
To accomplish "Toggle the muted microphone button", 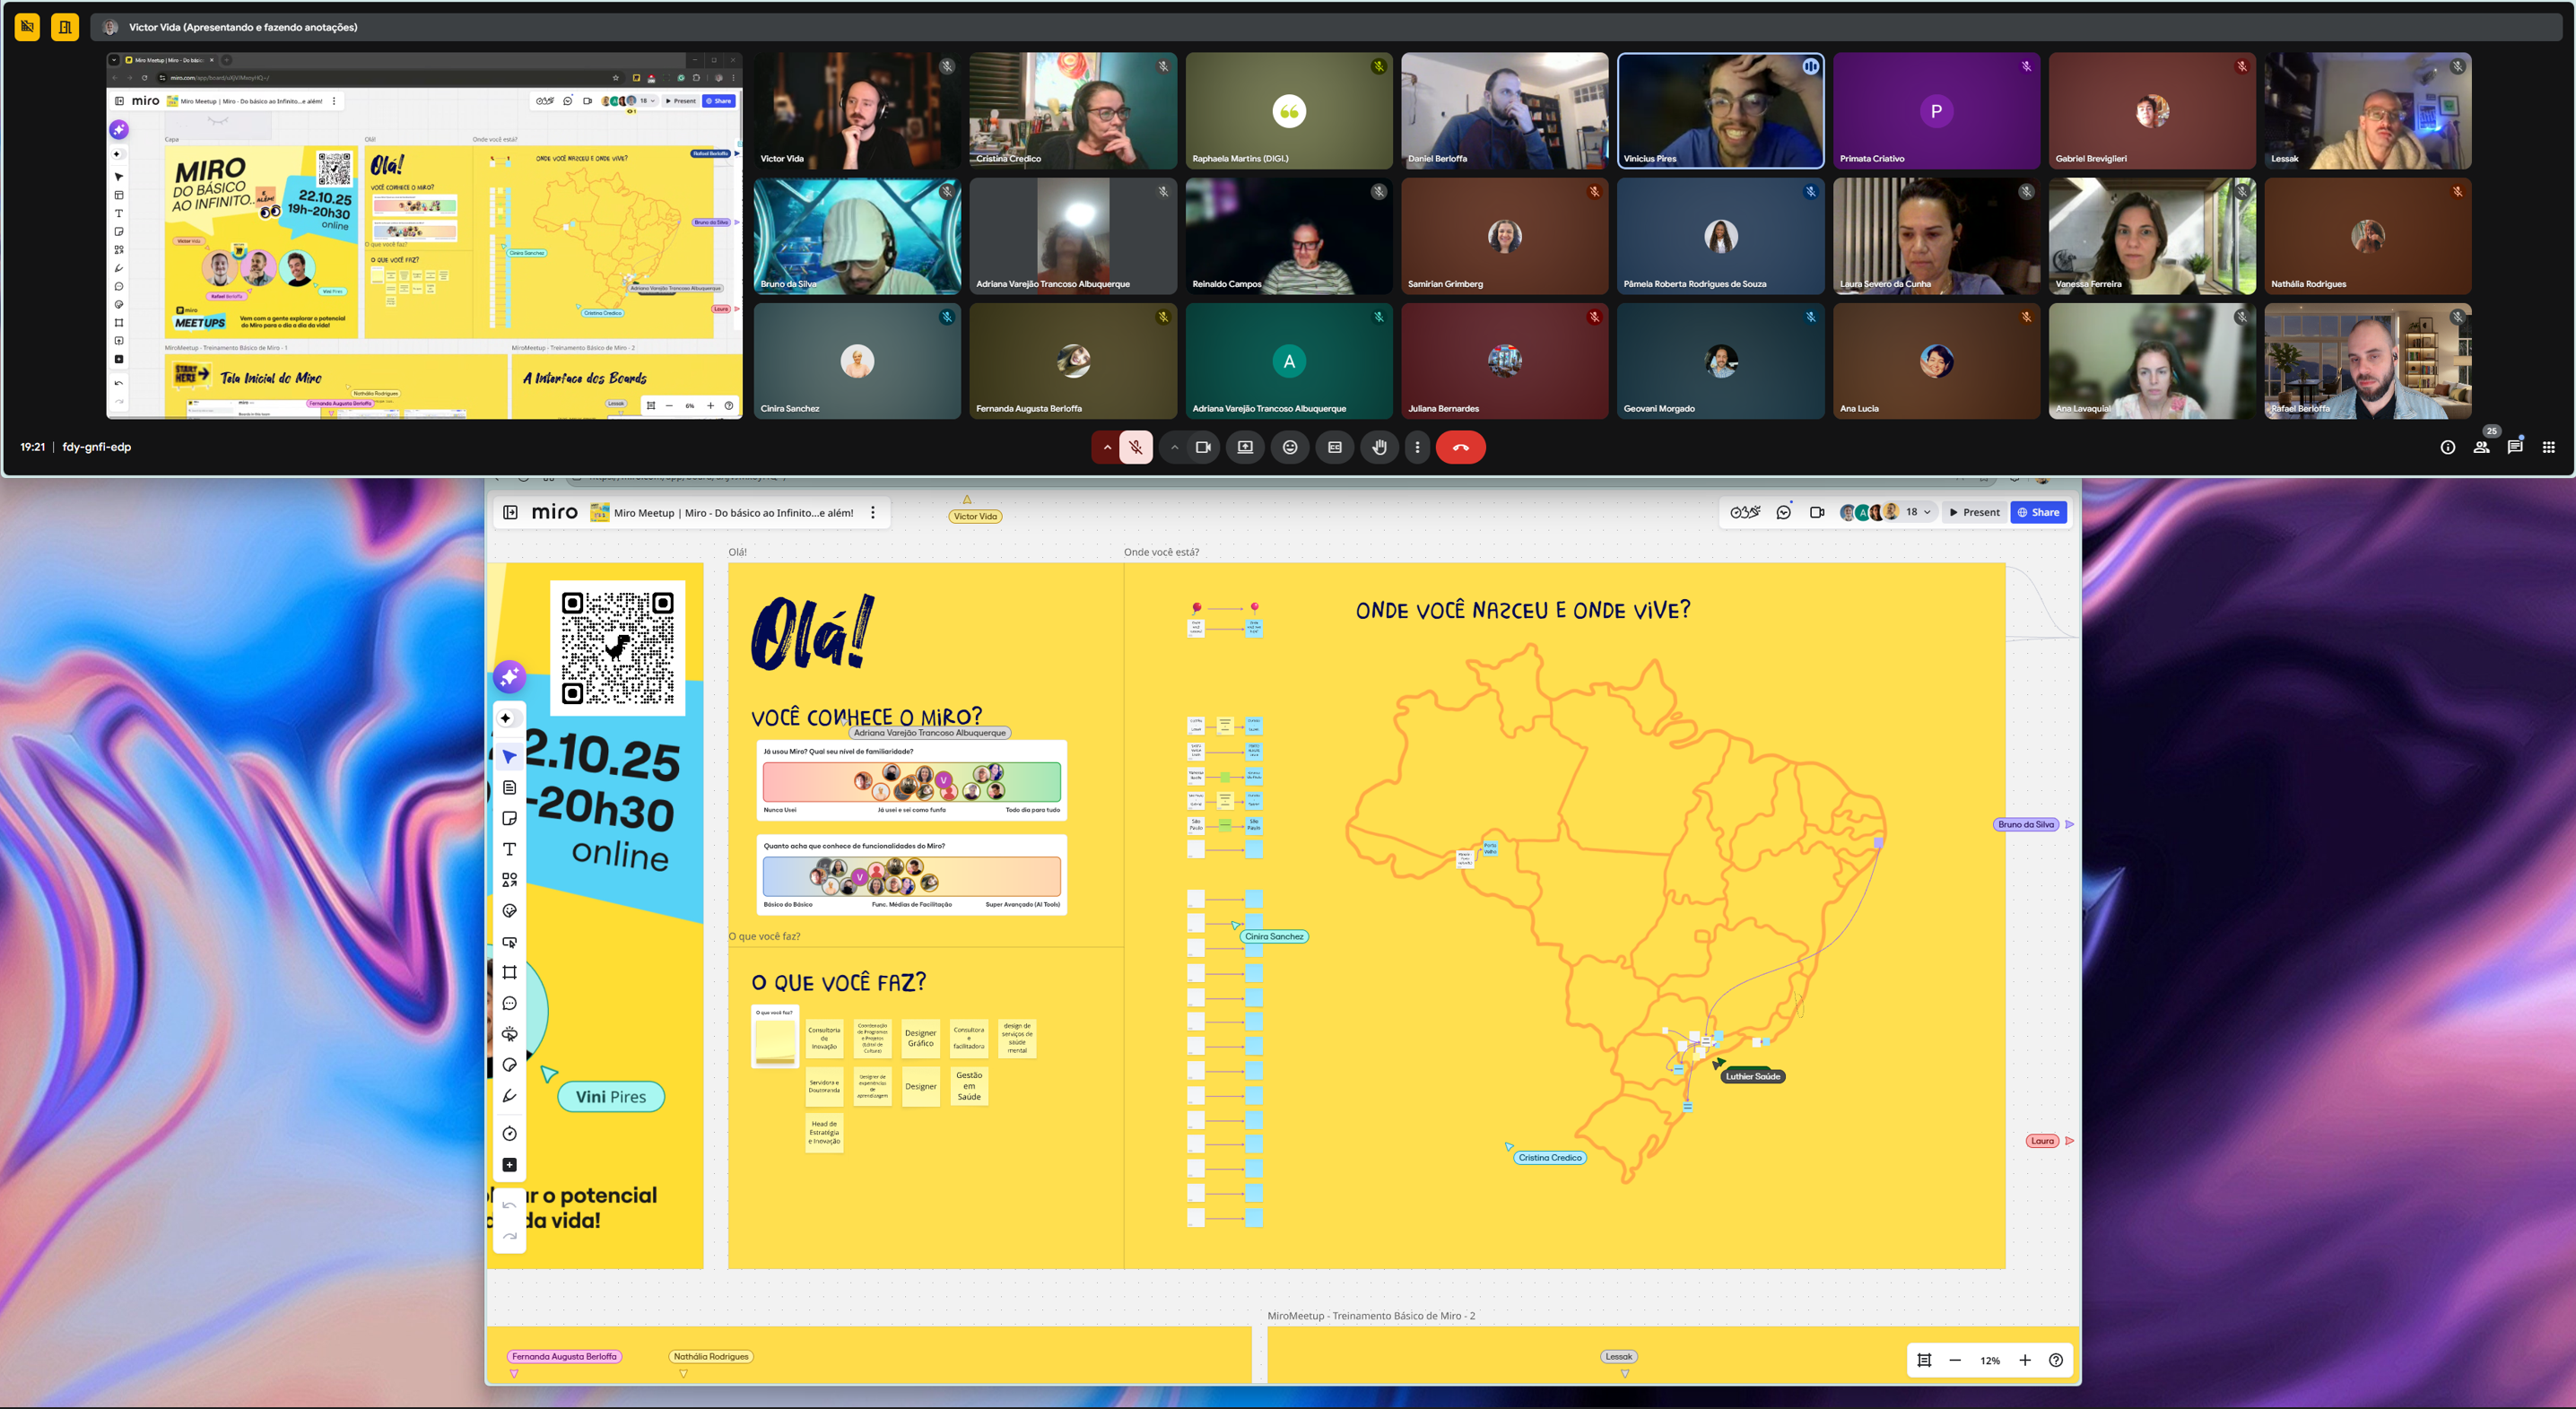I will 1135,447.
